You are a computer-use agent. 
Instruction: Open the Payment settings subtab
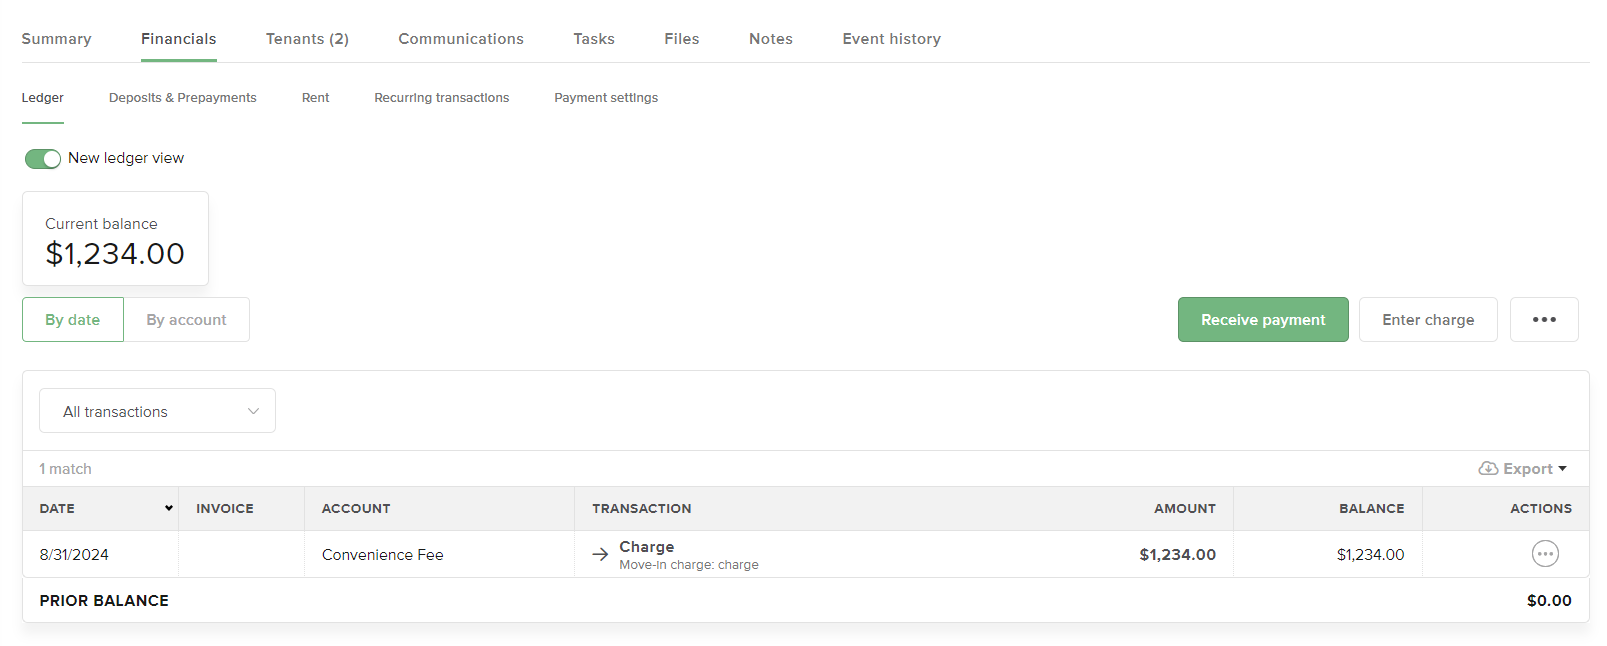pyautogui.click(x=606, y=98)
